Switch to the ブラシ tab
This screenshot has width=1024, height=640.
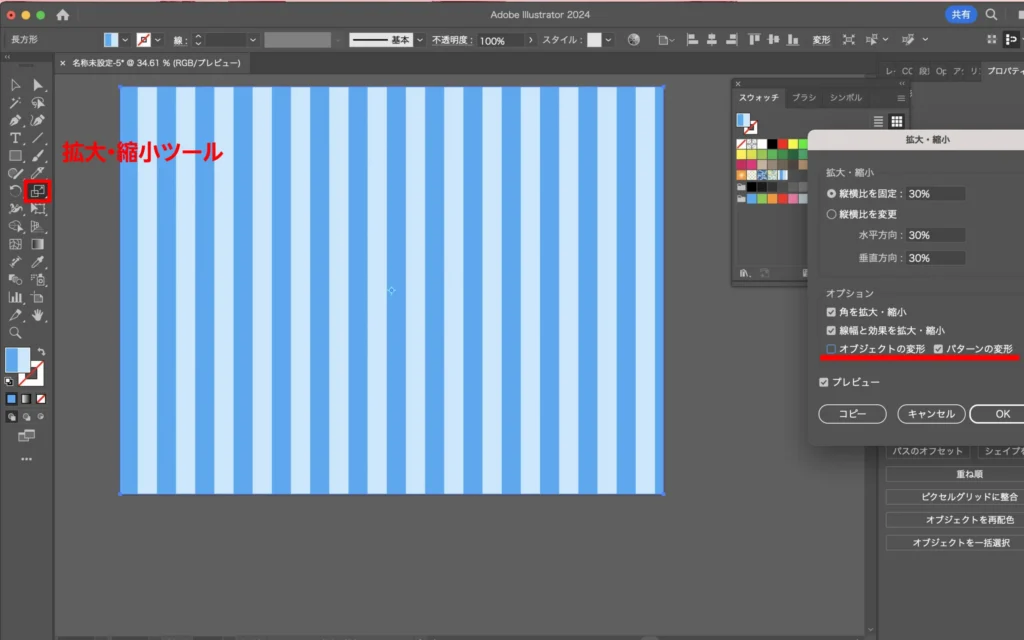click(803, 98)
